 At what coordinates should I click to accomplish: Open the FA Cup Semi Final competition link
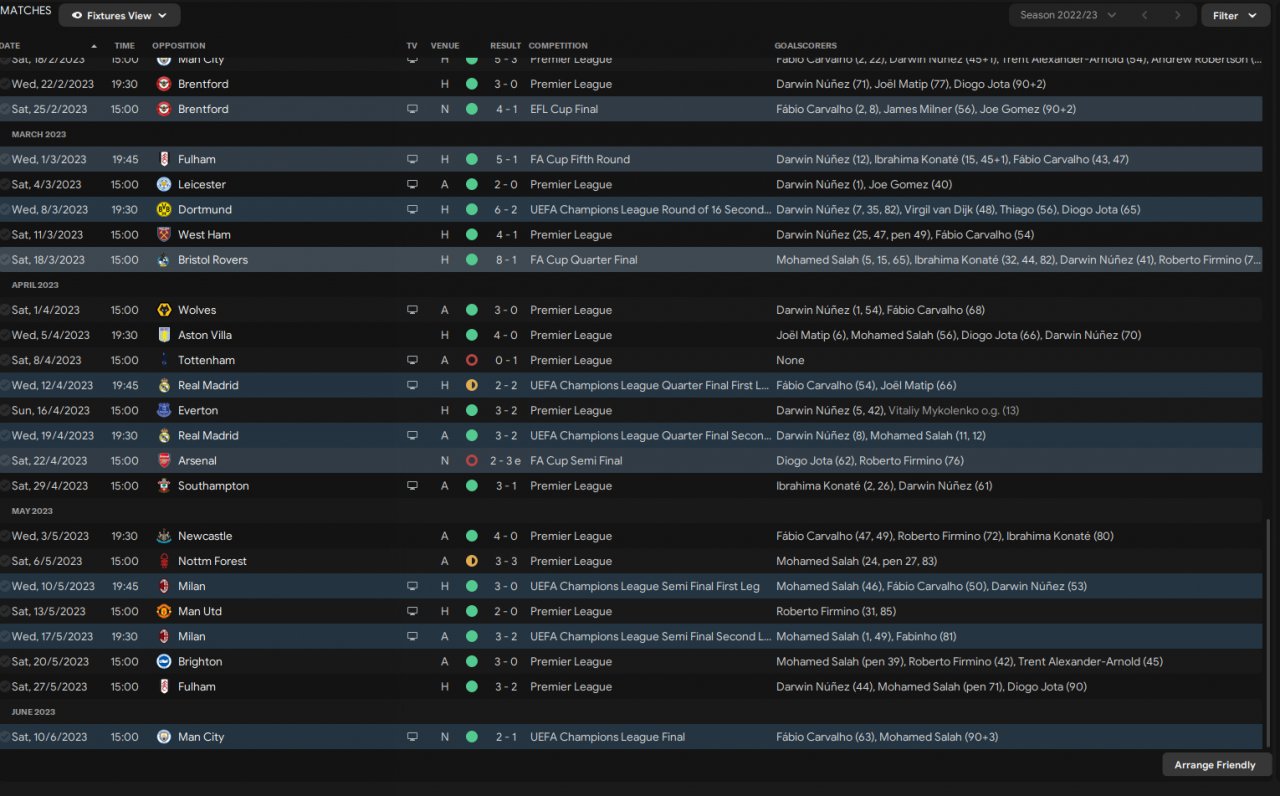(x=576, y=461)
